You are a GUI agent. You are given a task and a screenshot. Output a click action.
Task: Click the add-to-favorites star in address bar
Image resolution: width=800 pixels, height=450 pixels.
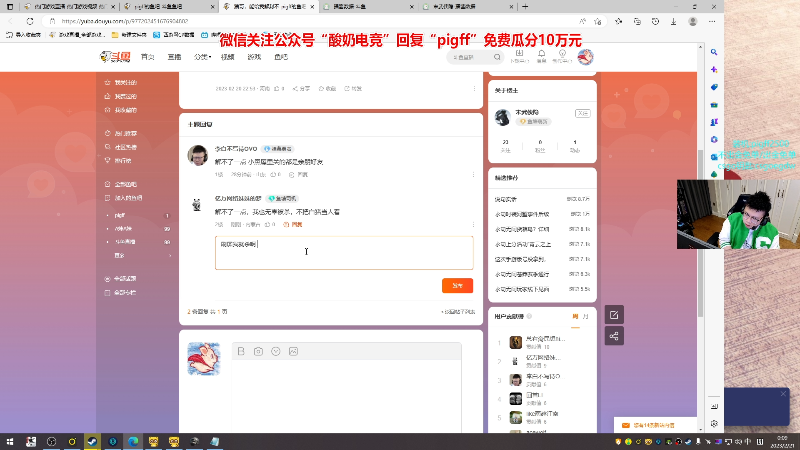click(597, 21)
